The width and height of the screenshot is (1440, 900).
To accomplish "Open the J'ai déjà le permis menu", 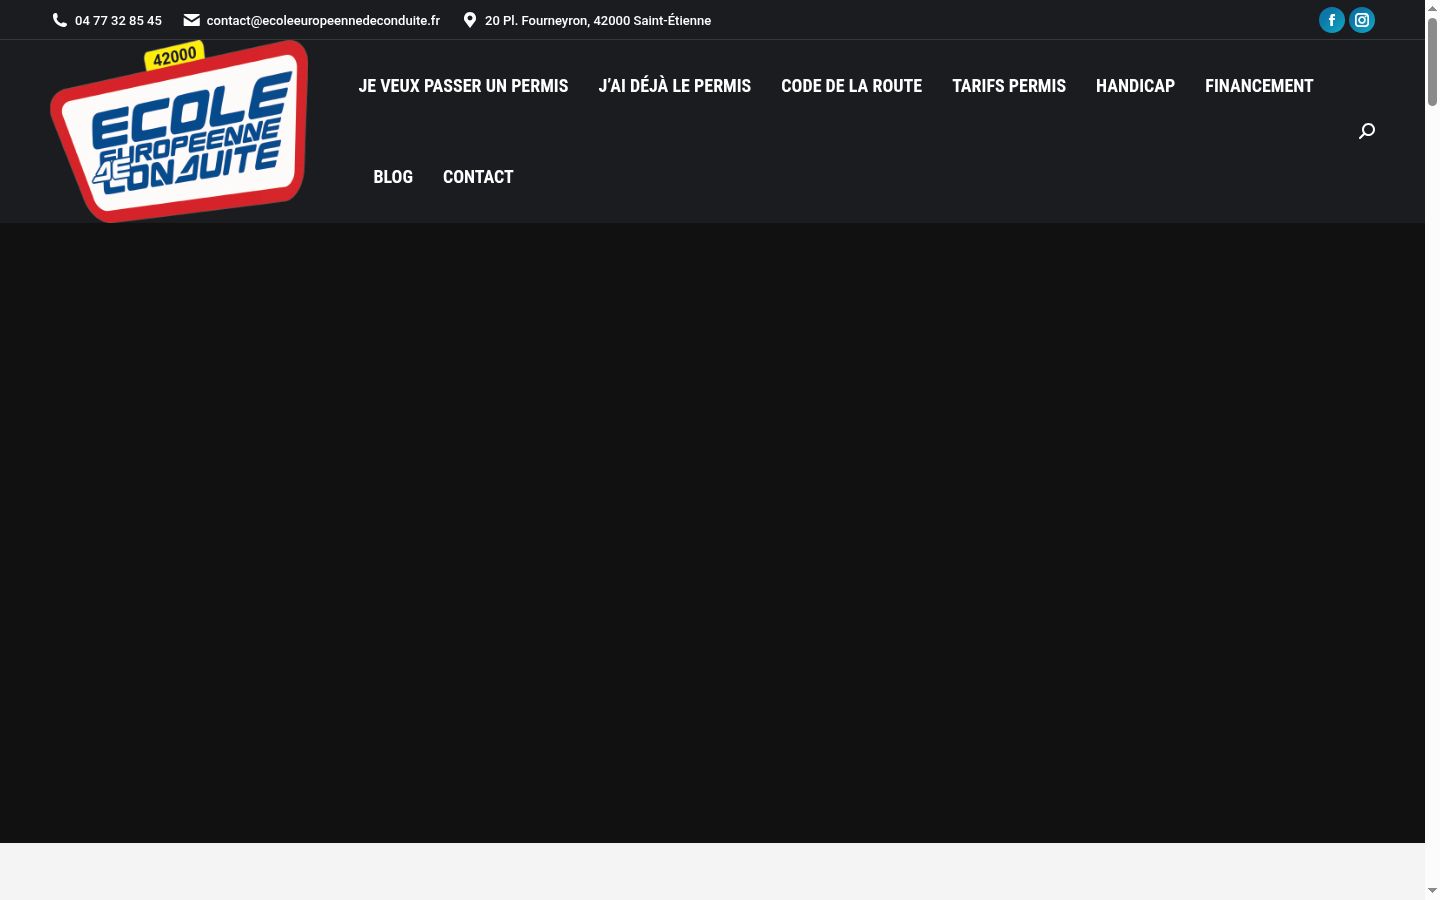I will click(675, 86).
